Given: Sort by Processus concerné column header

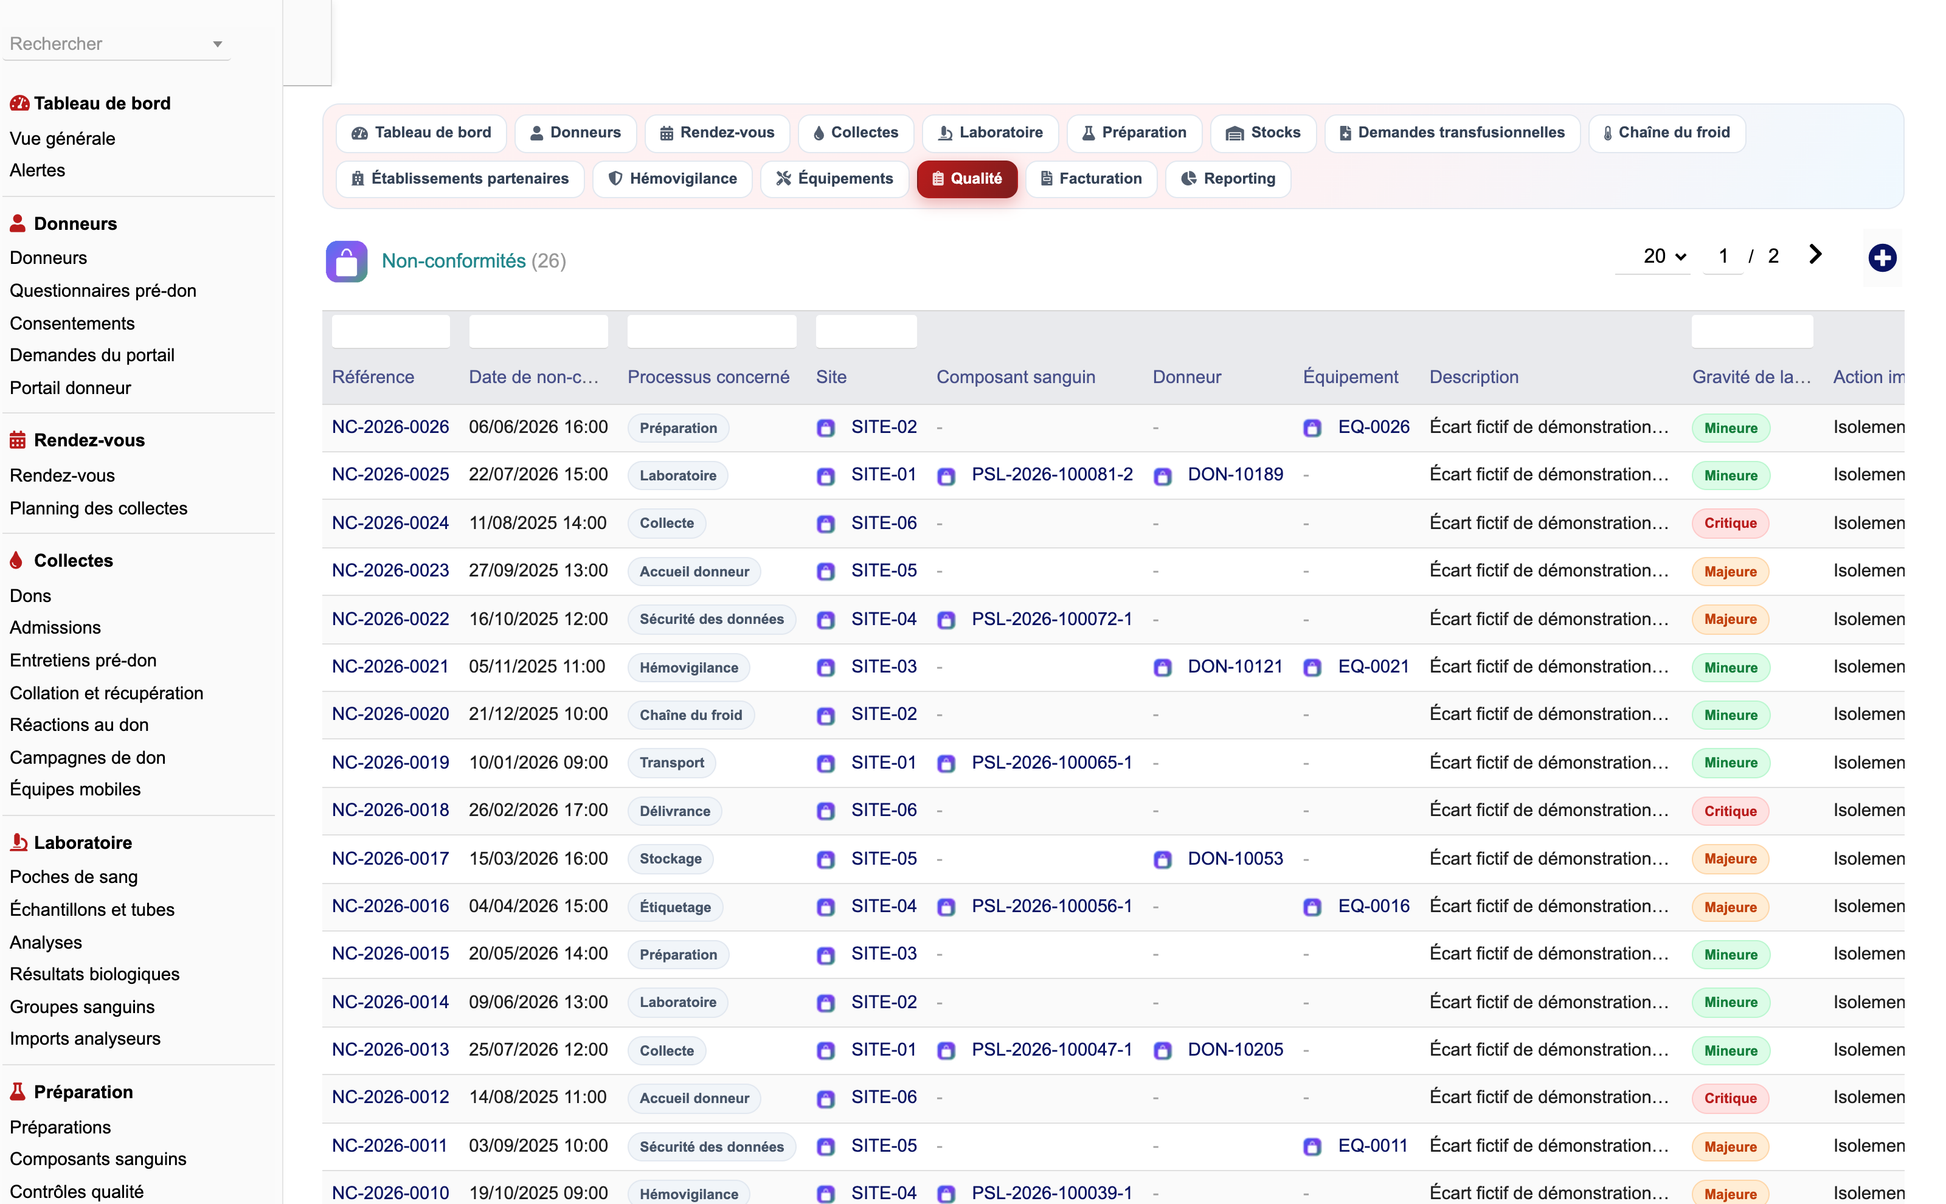Looking at the screenshot, I should [x=708, y=377].
